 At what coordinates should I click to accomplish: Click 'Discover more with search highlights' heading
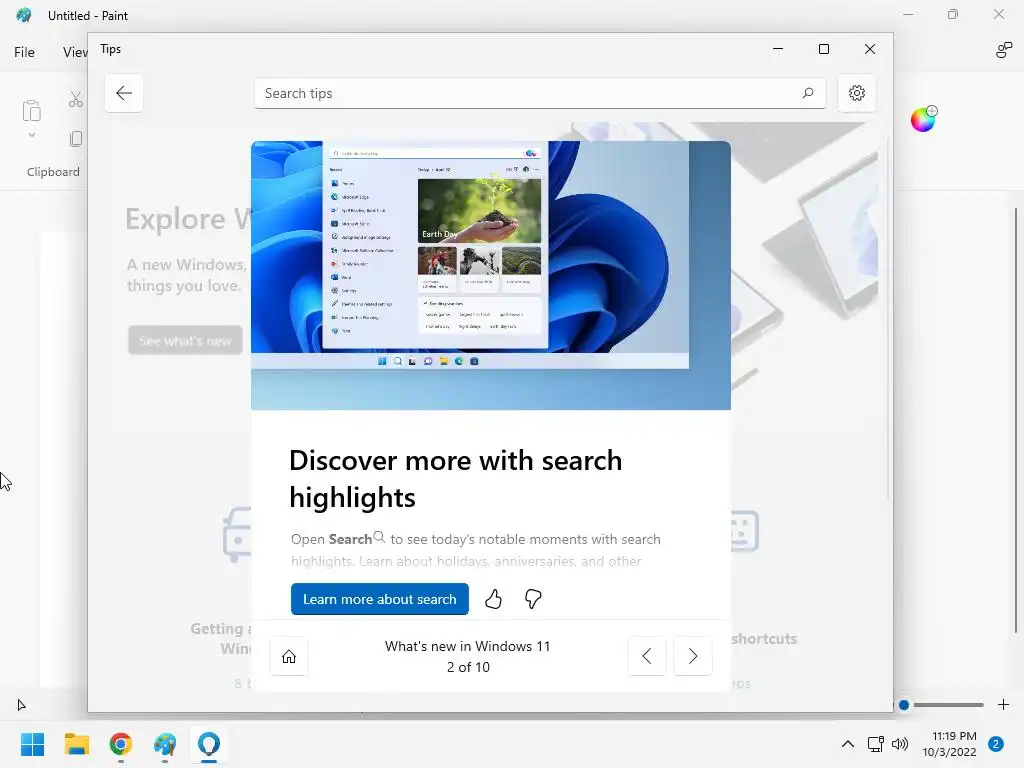coord(456,479)
